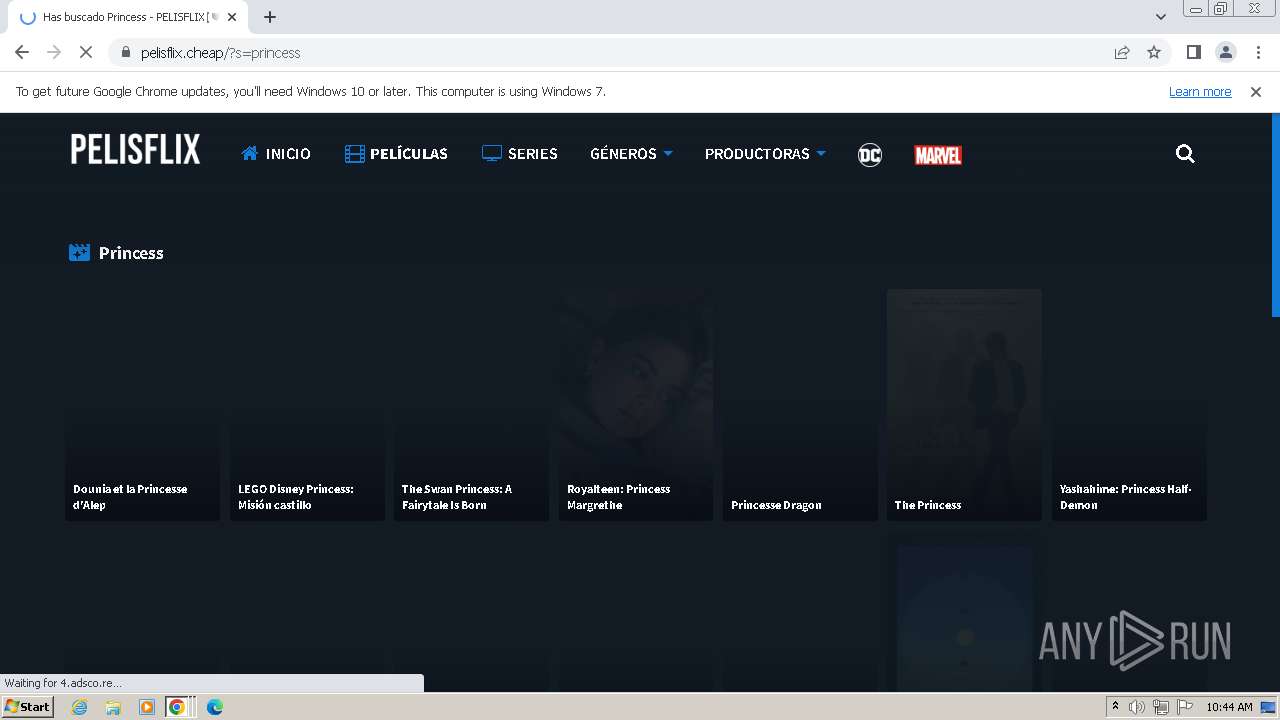Open LEGO Disney Princess: Misión castillo

(307, 405)
